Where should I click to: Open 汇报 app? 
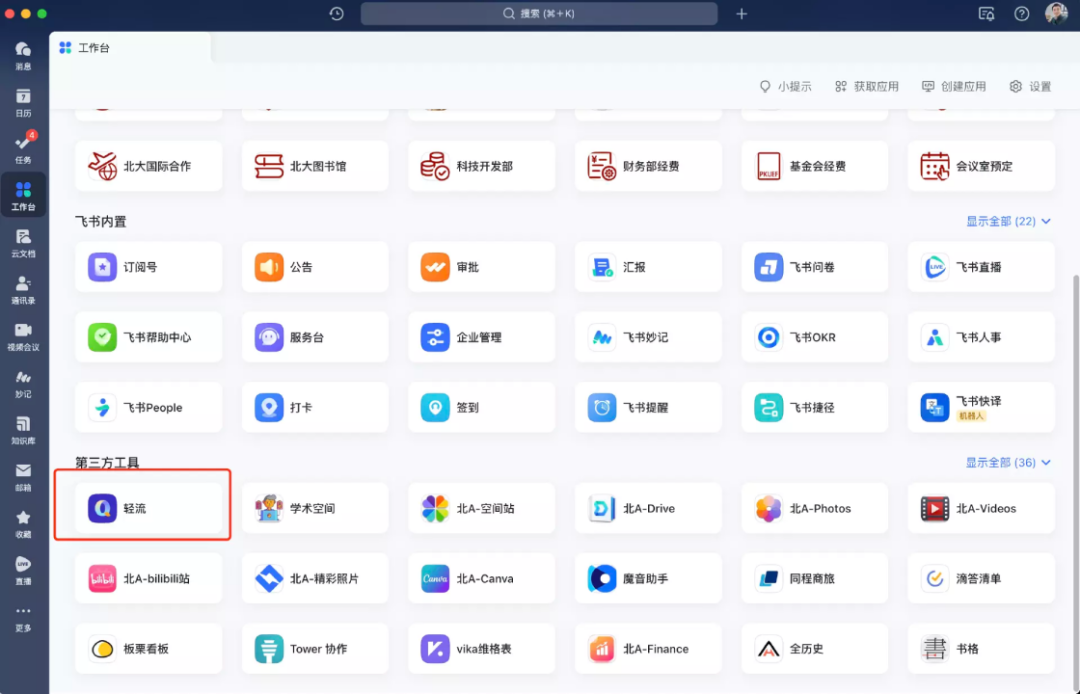(x=648, y=266)
